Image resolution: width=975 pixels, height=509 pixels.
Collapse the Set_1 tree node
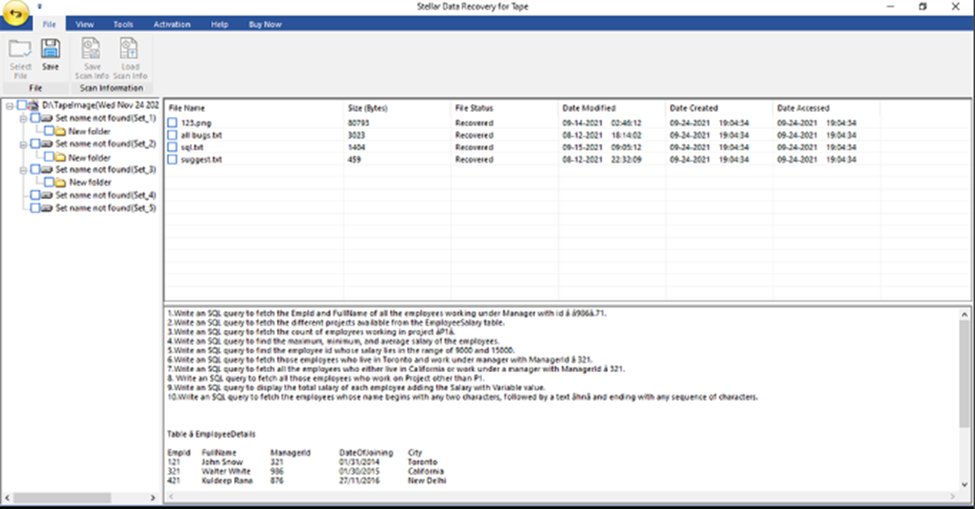pos(22,118)
